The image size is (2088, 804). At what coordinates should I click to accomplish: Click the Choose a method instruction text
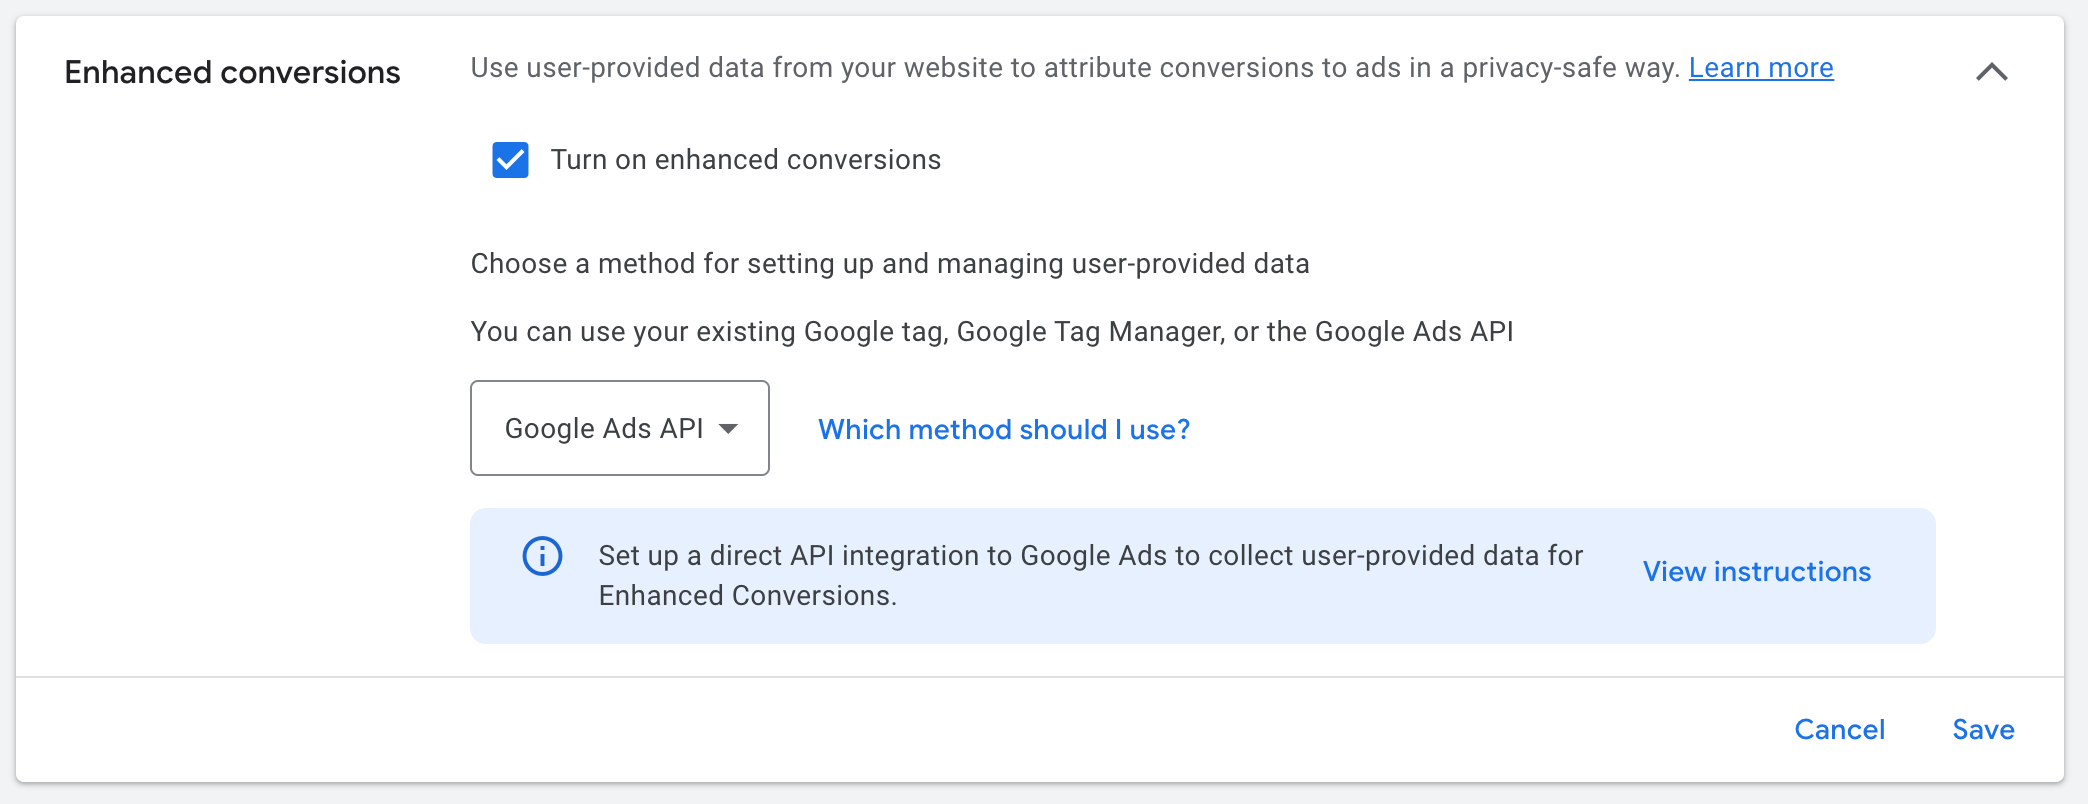click(x=890, y=264)
